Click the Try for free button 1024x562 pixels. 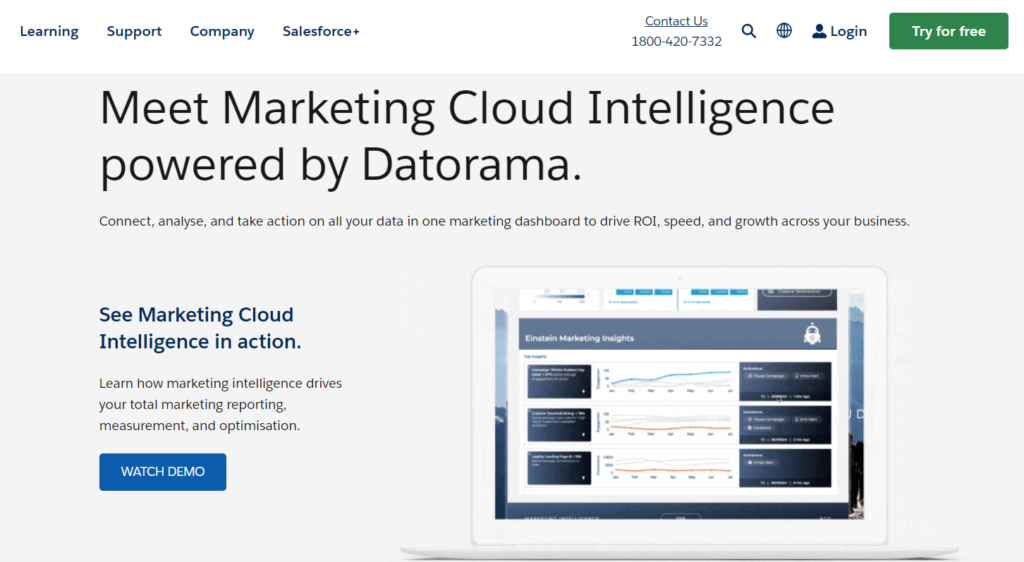coord(948,31)
